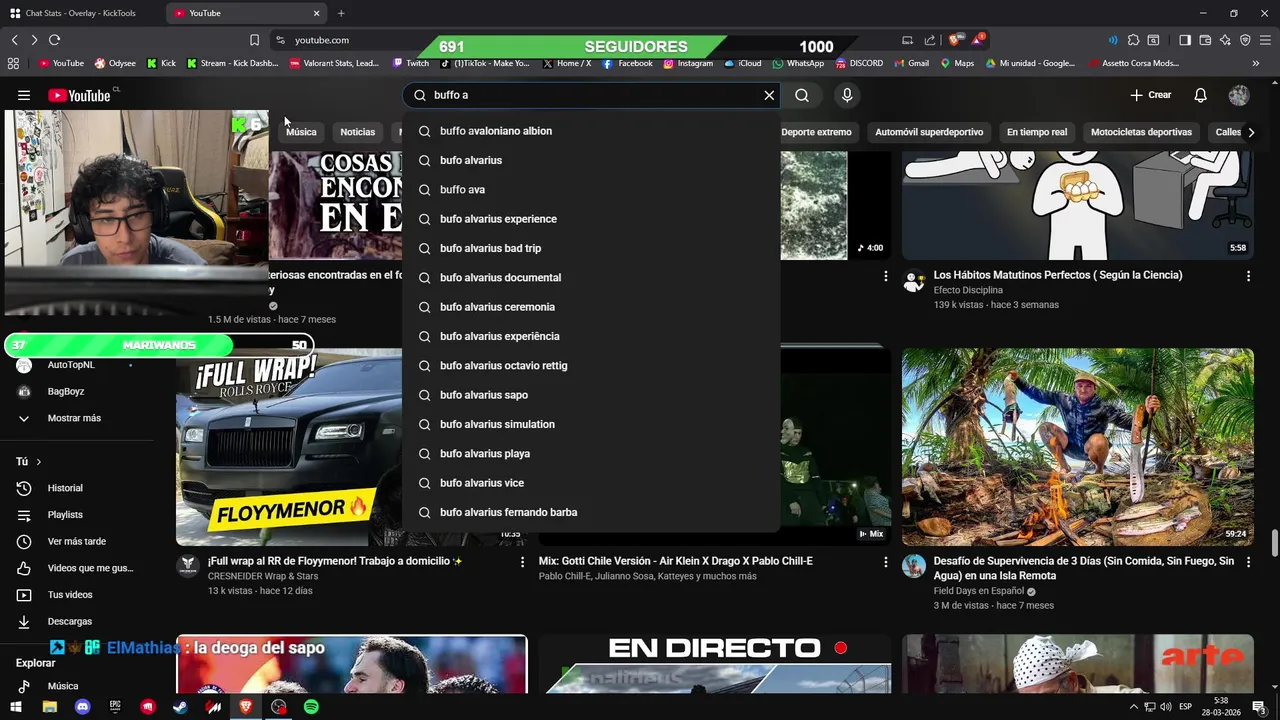Screen dimensions: 1280x720
Task: Open Discord from the taskbar
Action: click(82, 707)
